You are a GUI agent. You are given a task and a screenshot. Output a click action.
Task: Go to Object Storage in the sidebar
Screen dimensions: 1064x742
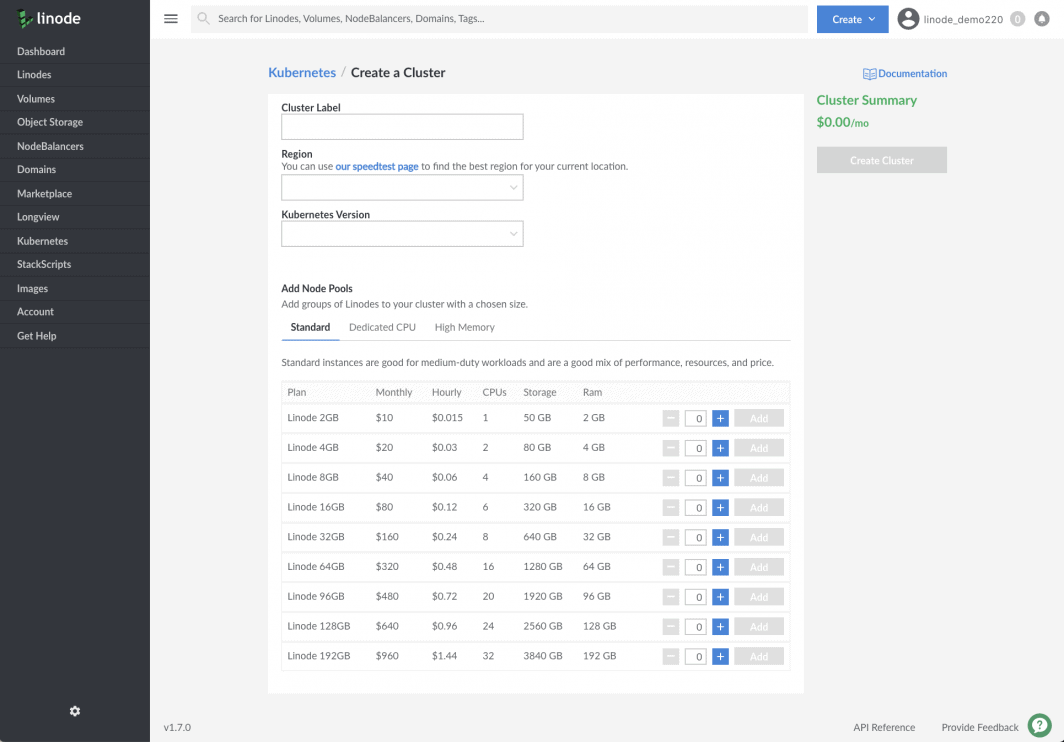pos(50,122)
